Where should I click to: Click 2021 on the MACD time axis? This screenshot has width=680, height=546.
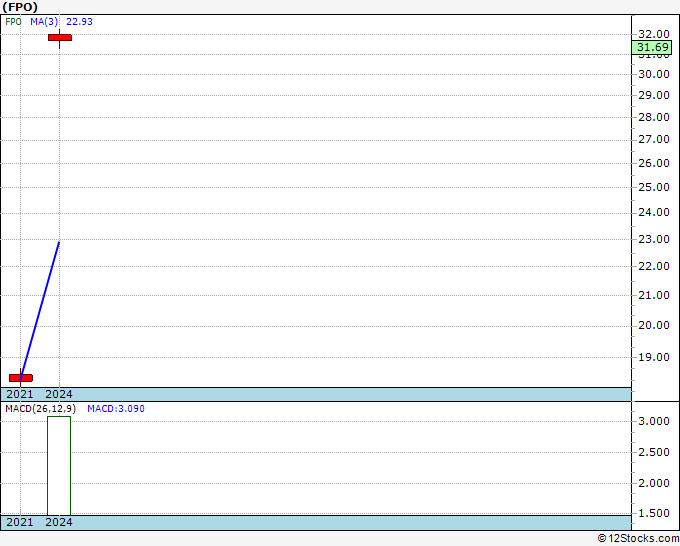pos(20,522)
